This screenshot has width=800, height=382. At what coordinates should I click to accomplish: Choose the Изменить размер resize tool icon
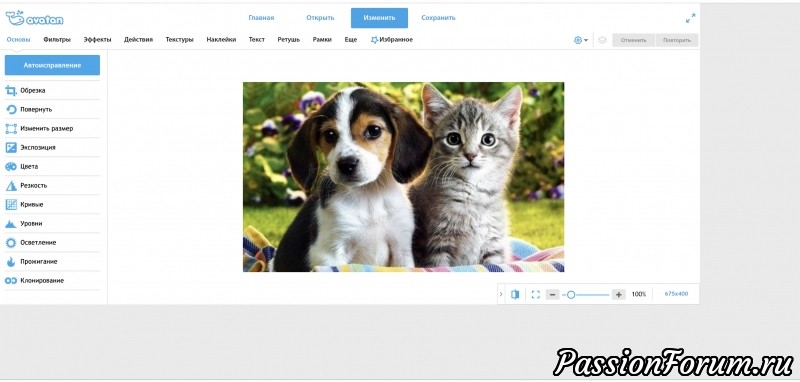[11, 129]
